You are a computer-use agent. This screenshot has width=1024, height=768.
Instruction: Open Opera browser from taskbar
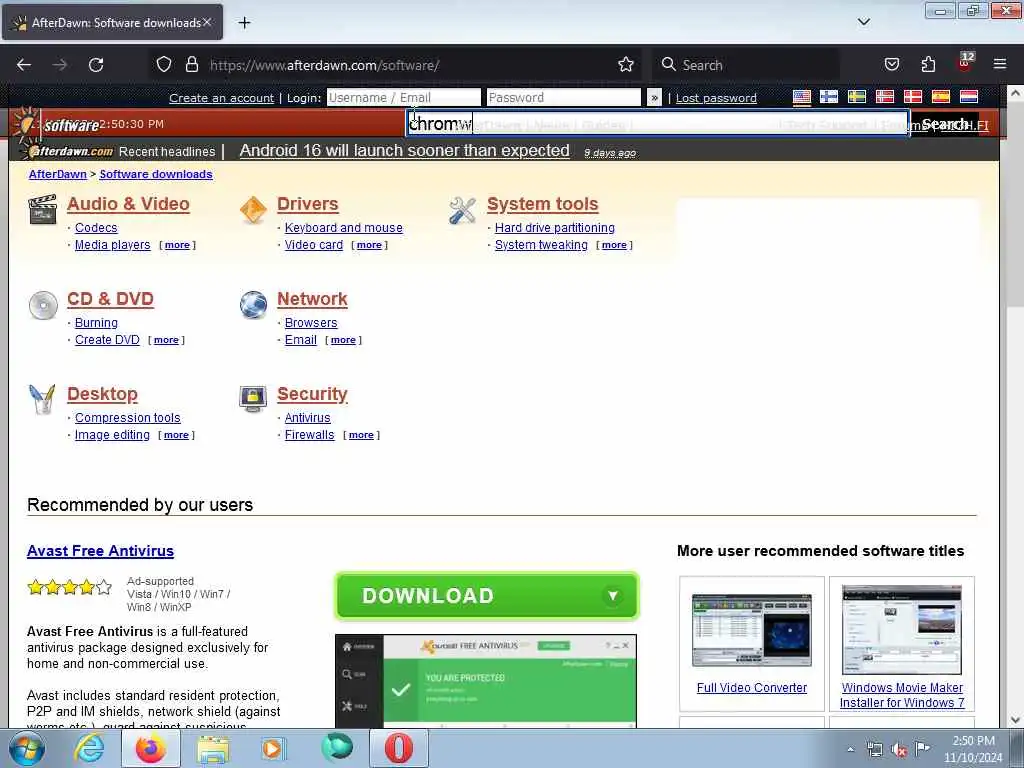click(x=398, y=748)
